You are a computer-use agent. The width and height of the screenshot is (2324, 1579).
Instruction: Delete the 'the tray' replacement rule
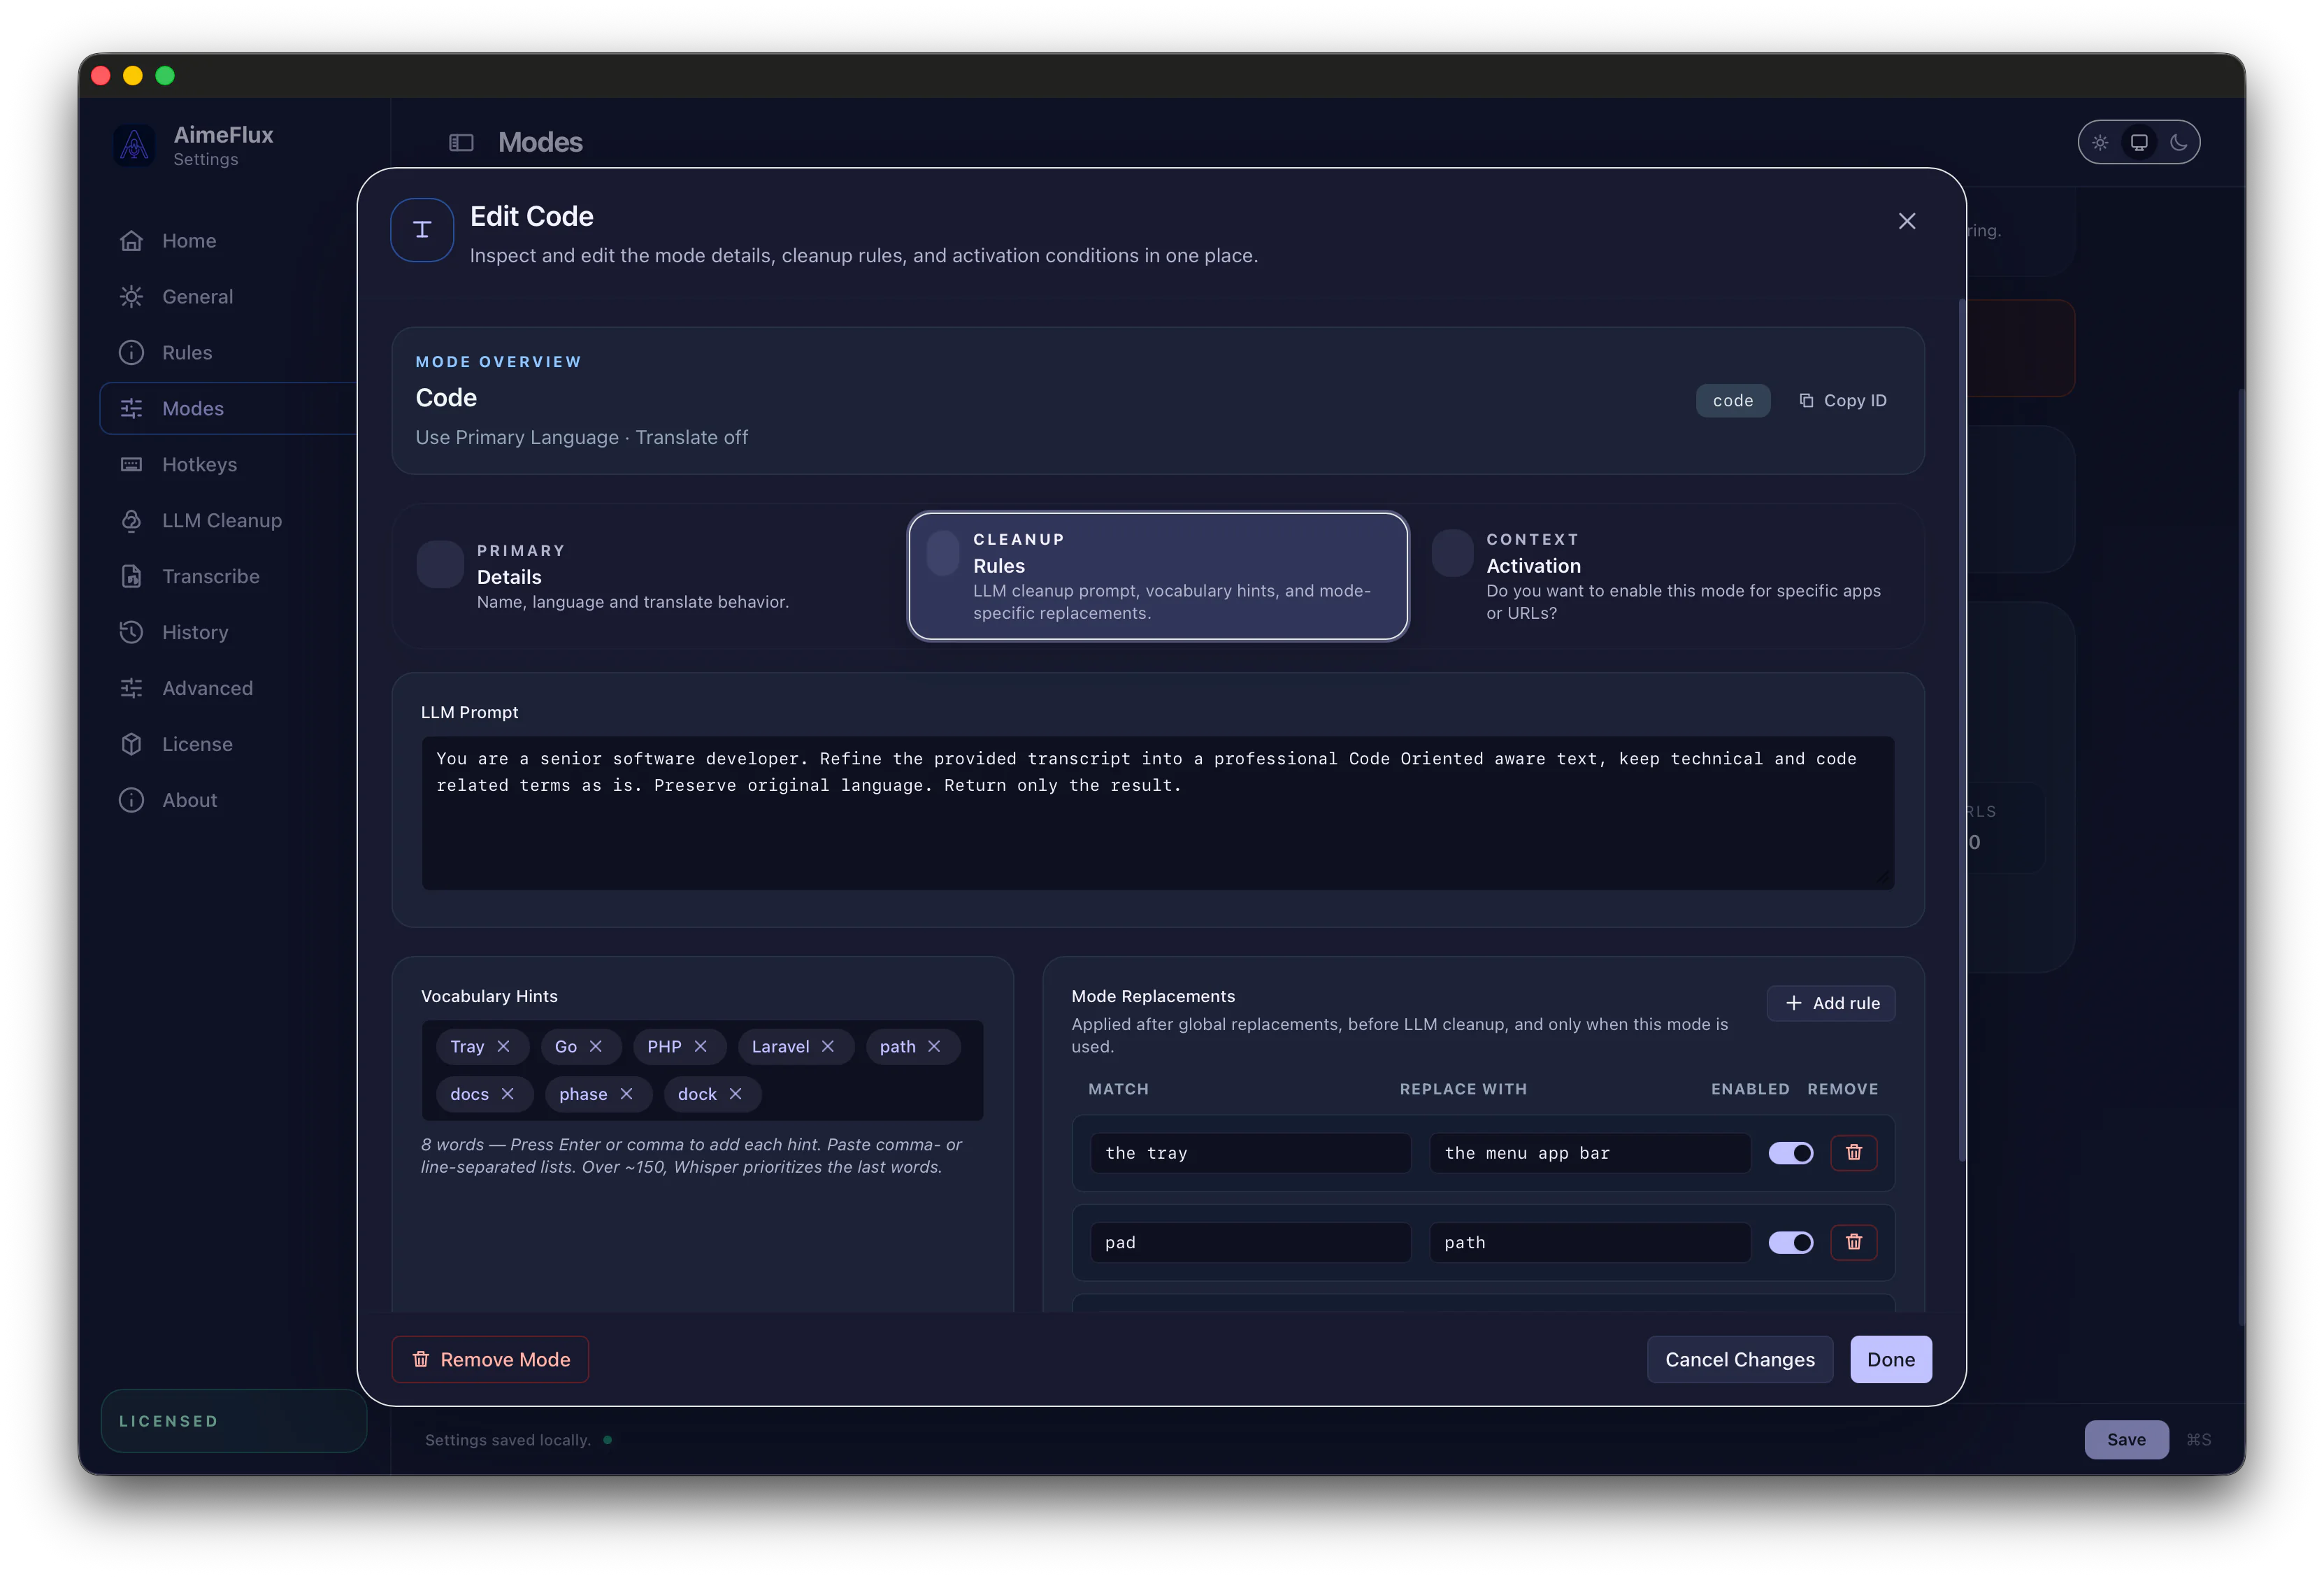1854,1153
